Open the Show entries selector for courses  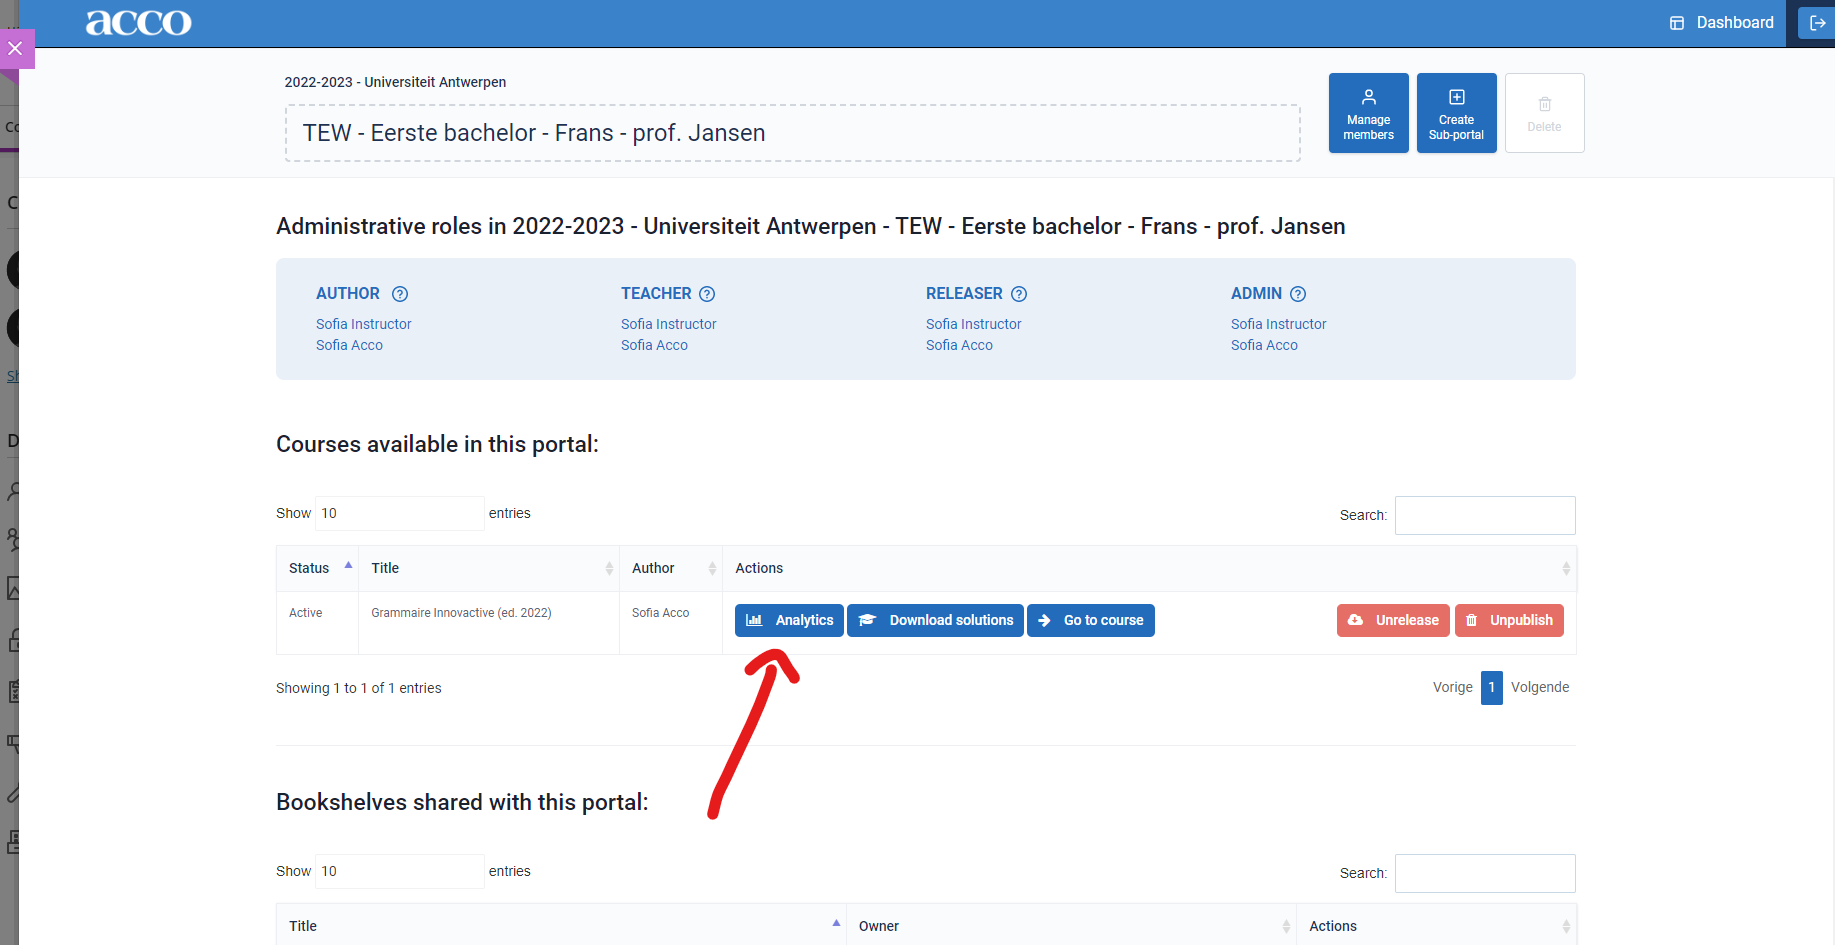(x=399, y=513)
